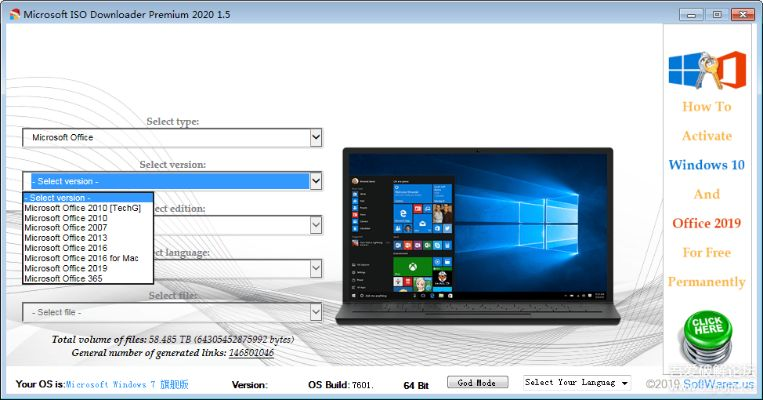Click the Windows and Office keys logo

707,71
